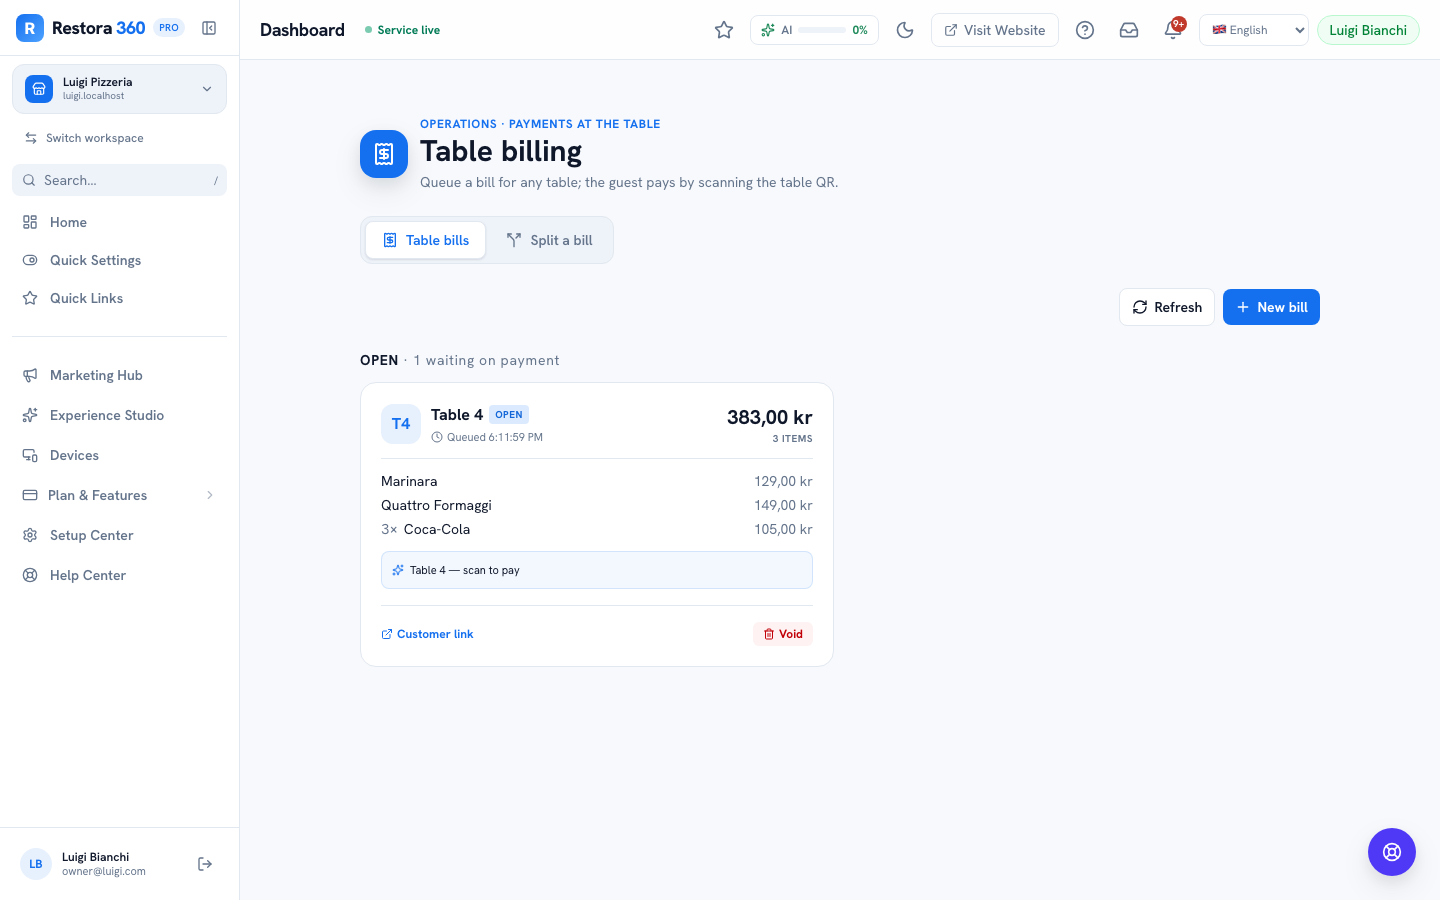Click the Luigi Bianchi user pill
This screenshot has width=1440, height=900.
click(1368, 30)
